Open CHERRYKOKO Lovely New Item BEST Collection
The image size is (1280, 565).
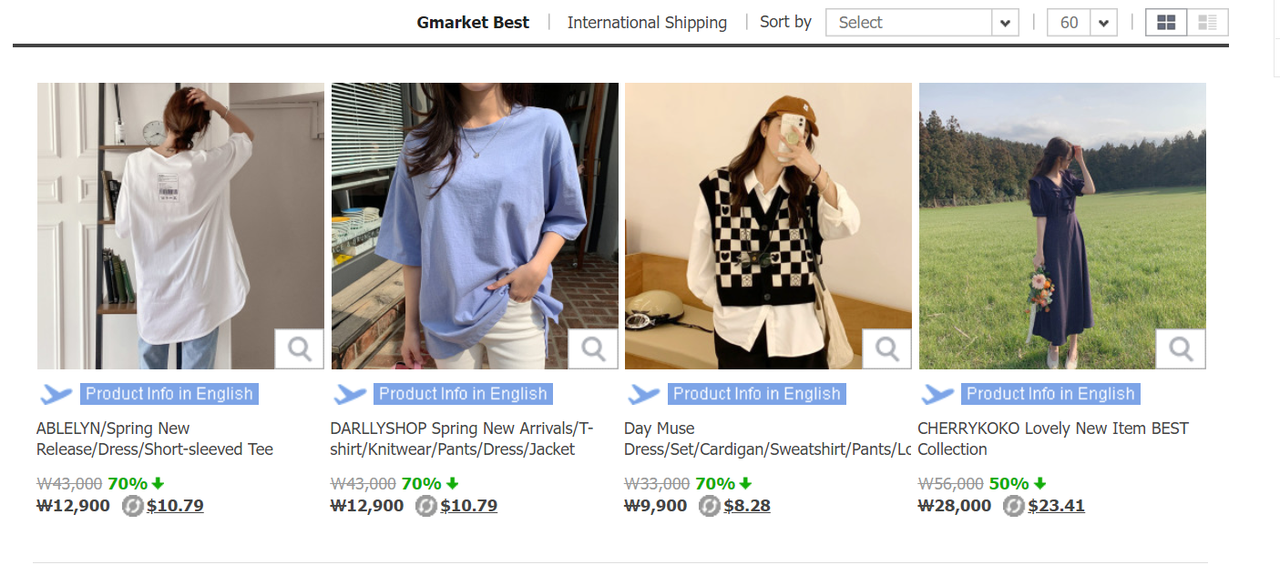[1052, 439]
